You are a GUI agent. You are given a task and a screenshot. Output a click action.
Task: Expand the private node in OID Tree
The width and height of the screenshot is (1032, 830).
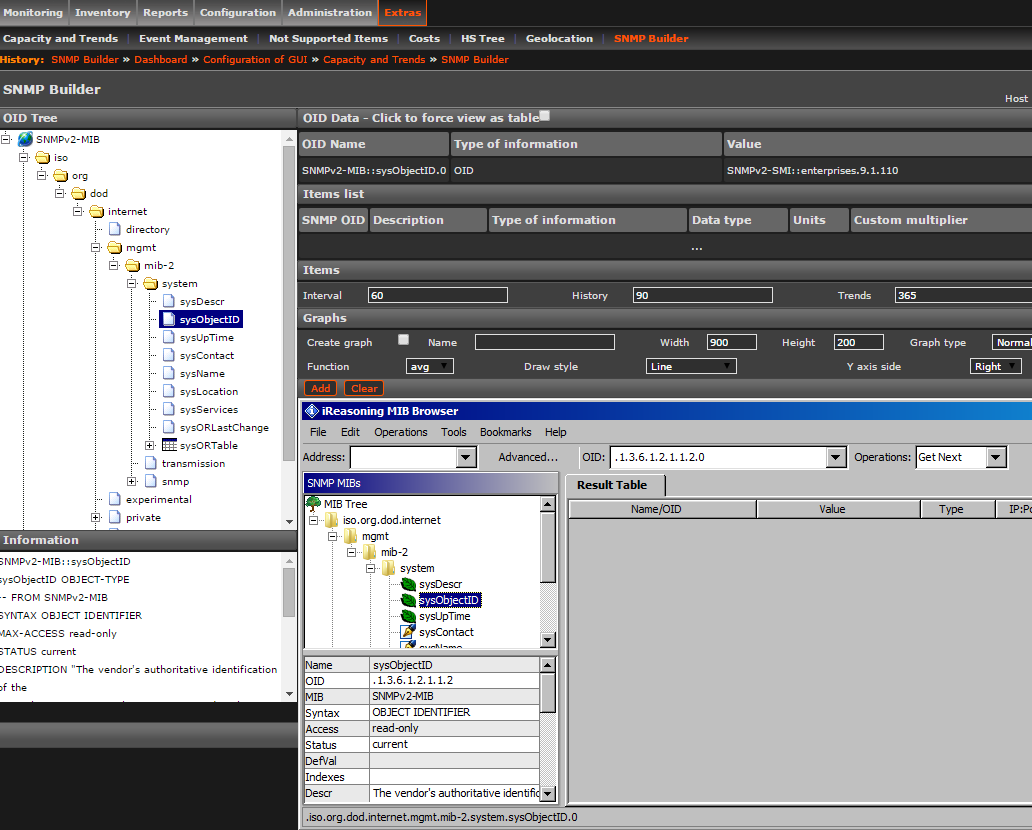pos(96,518)
